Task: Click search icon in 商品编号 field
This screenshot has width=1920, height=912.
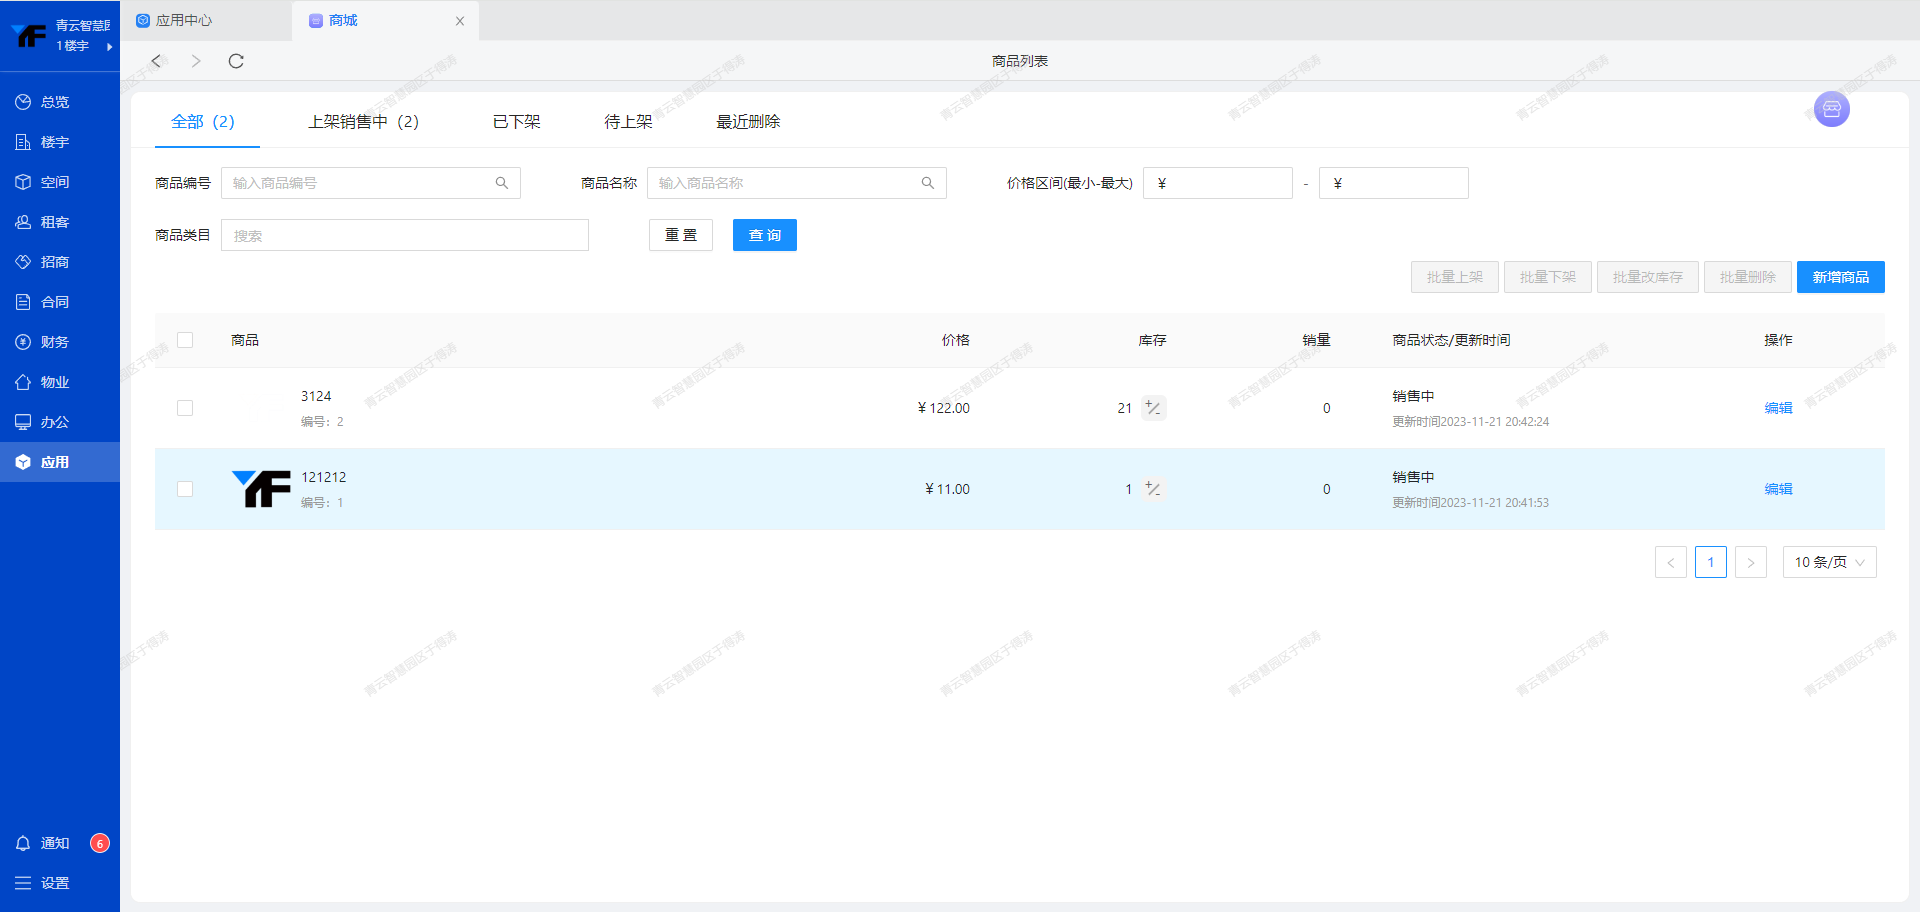Action: point(502,183)
